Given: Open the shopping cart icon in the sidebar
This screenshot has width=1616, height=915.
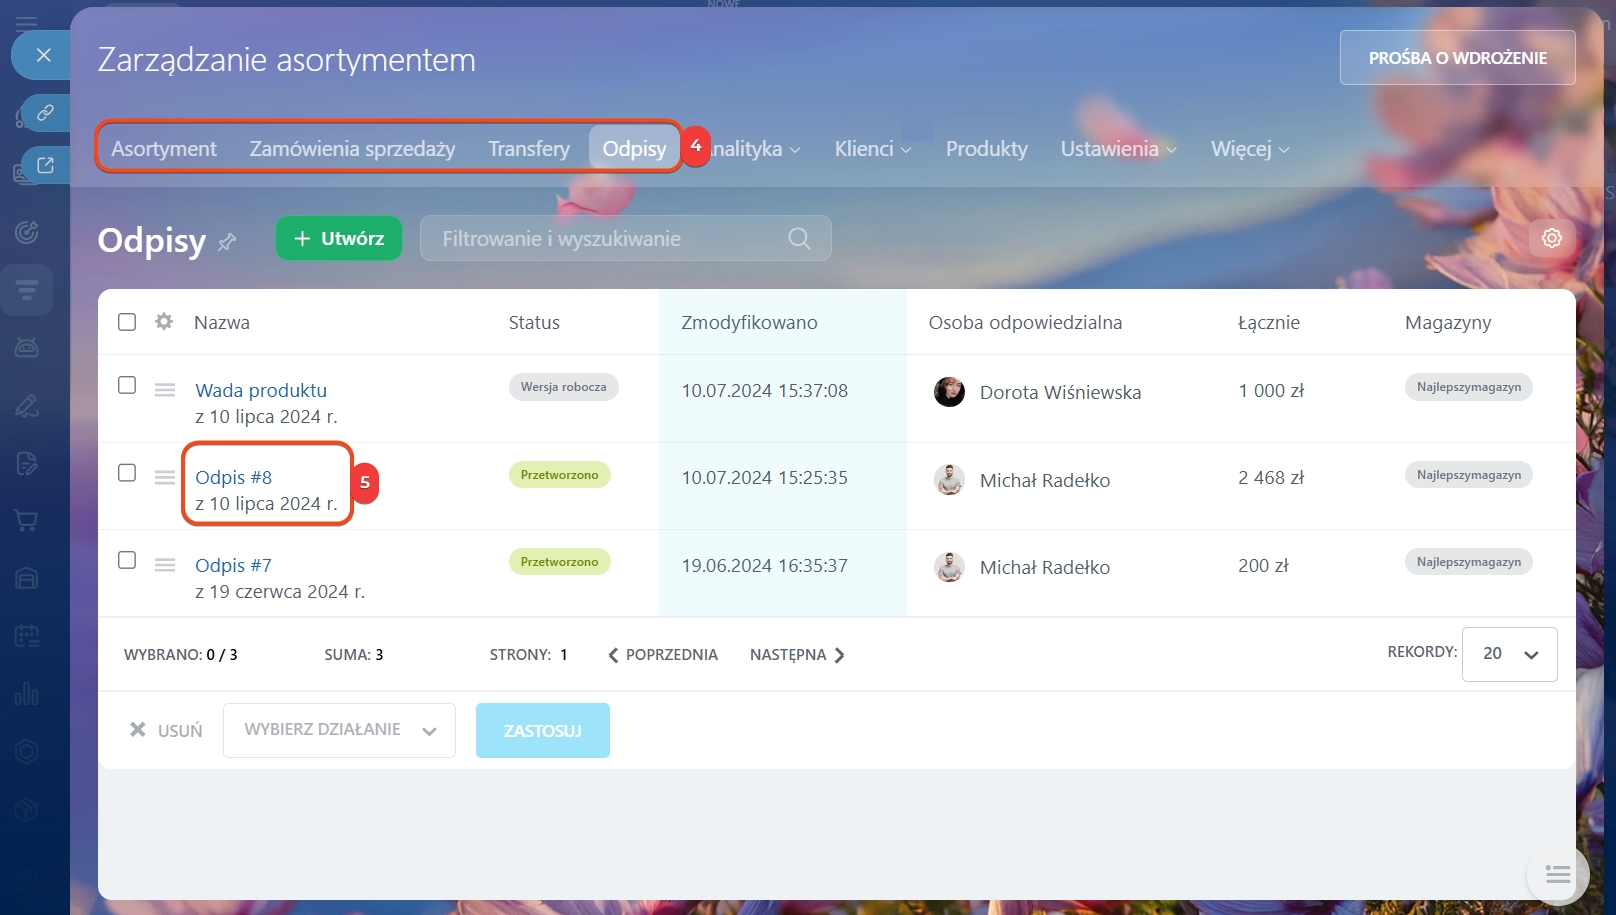Looking at the screenshot, I should 27,520.
